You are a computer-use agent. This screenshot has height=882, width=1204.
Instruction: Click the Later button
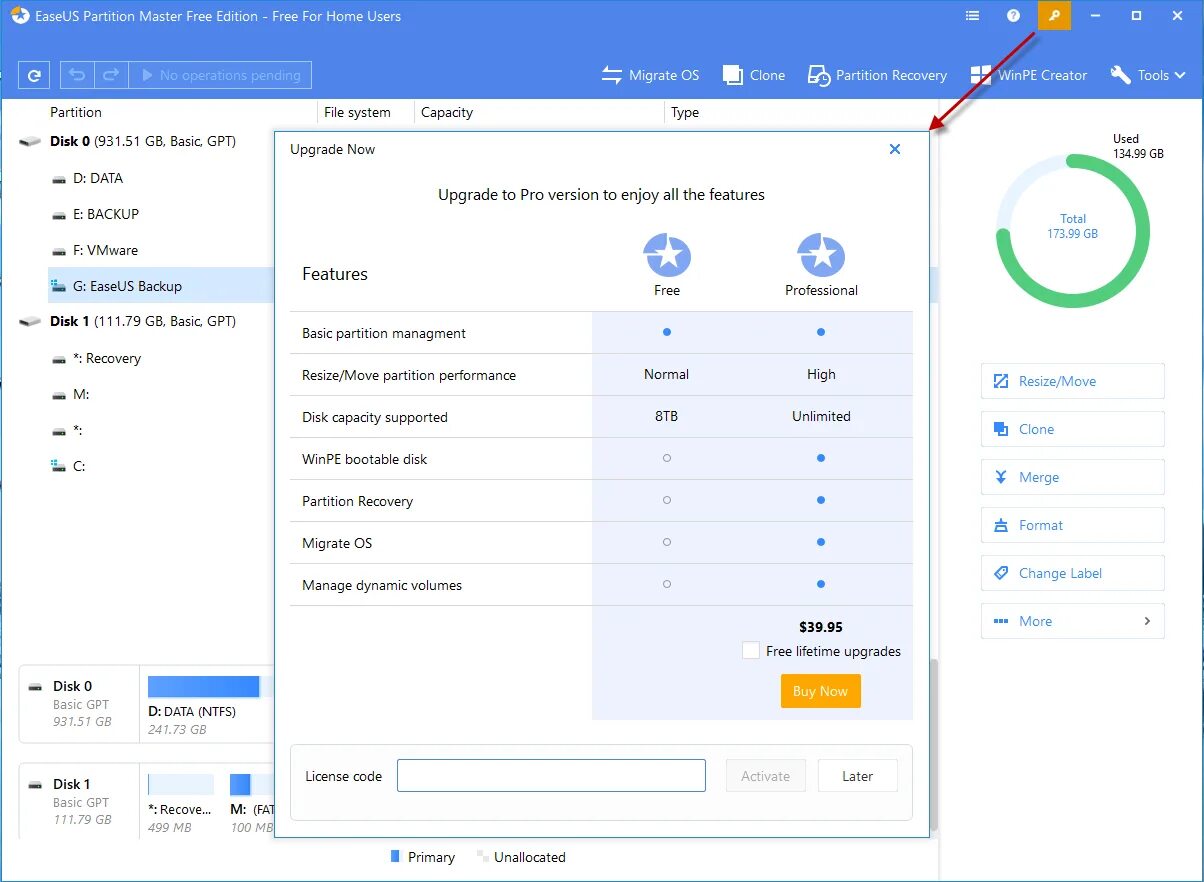(x=858, y=776)
